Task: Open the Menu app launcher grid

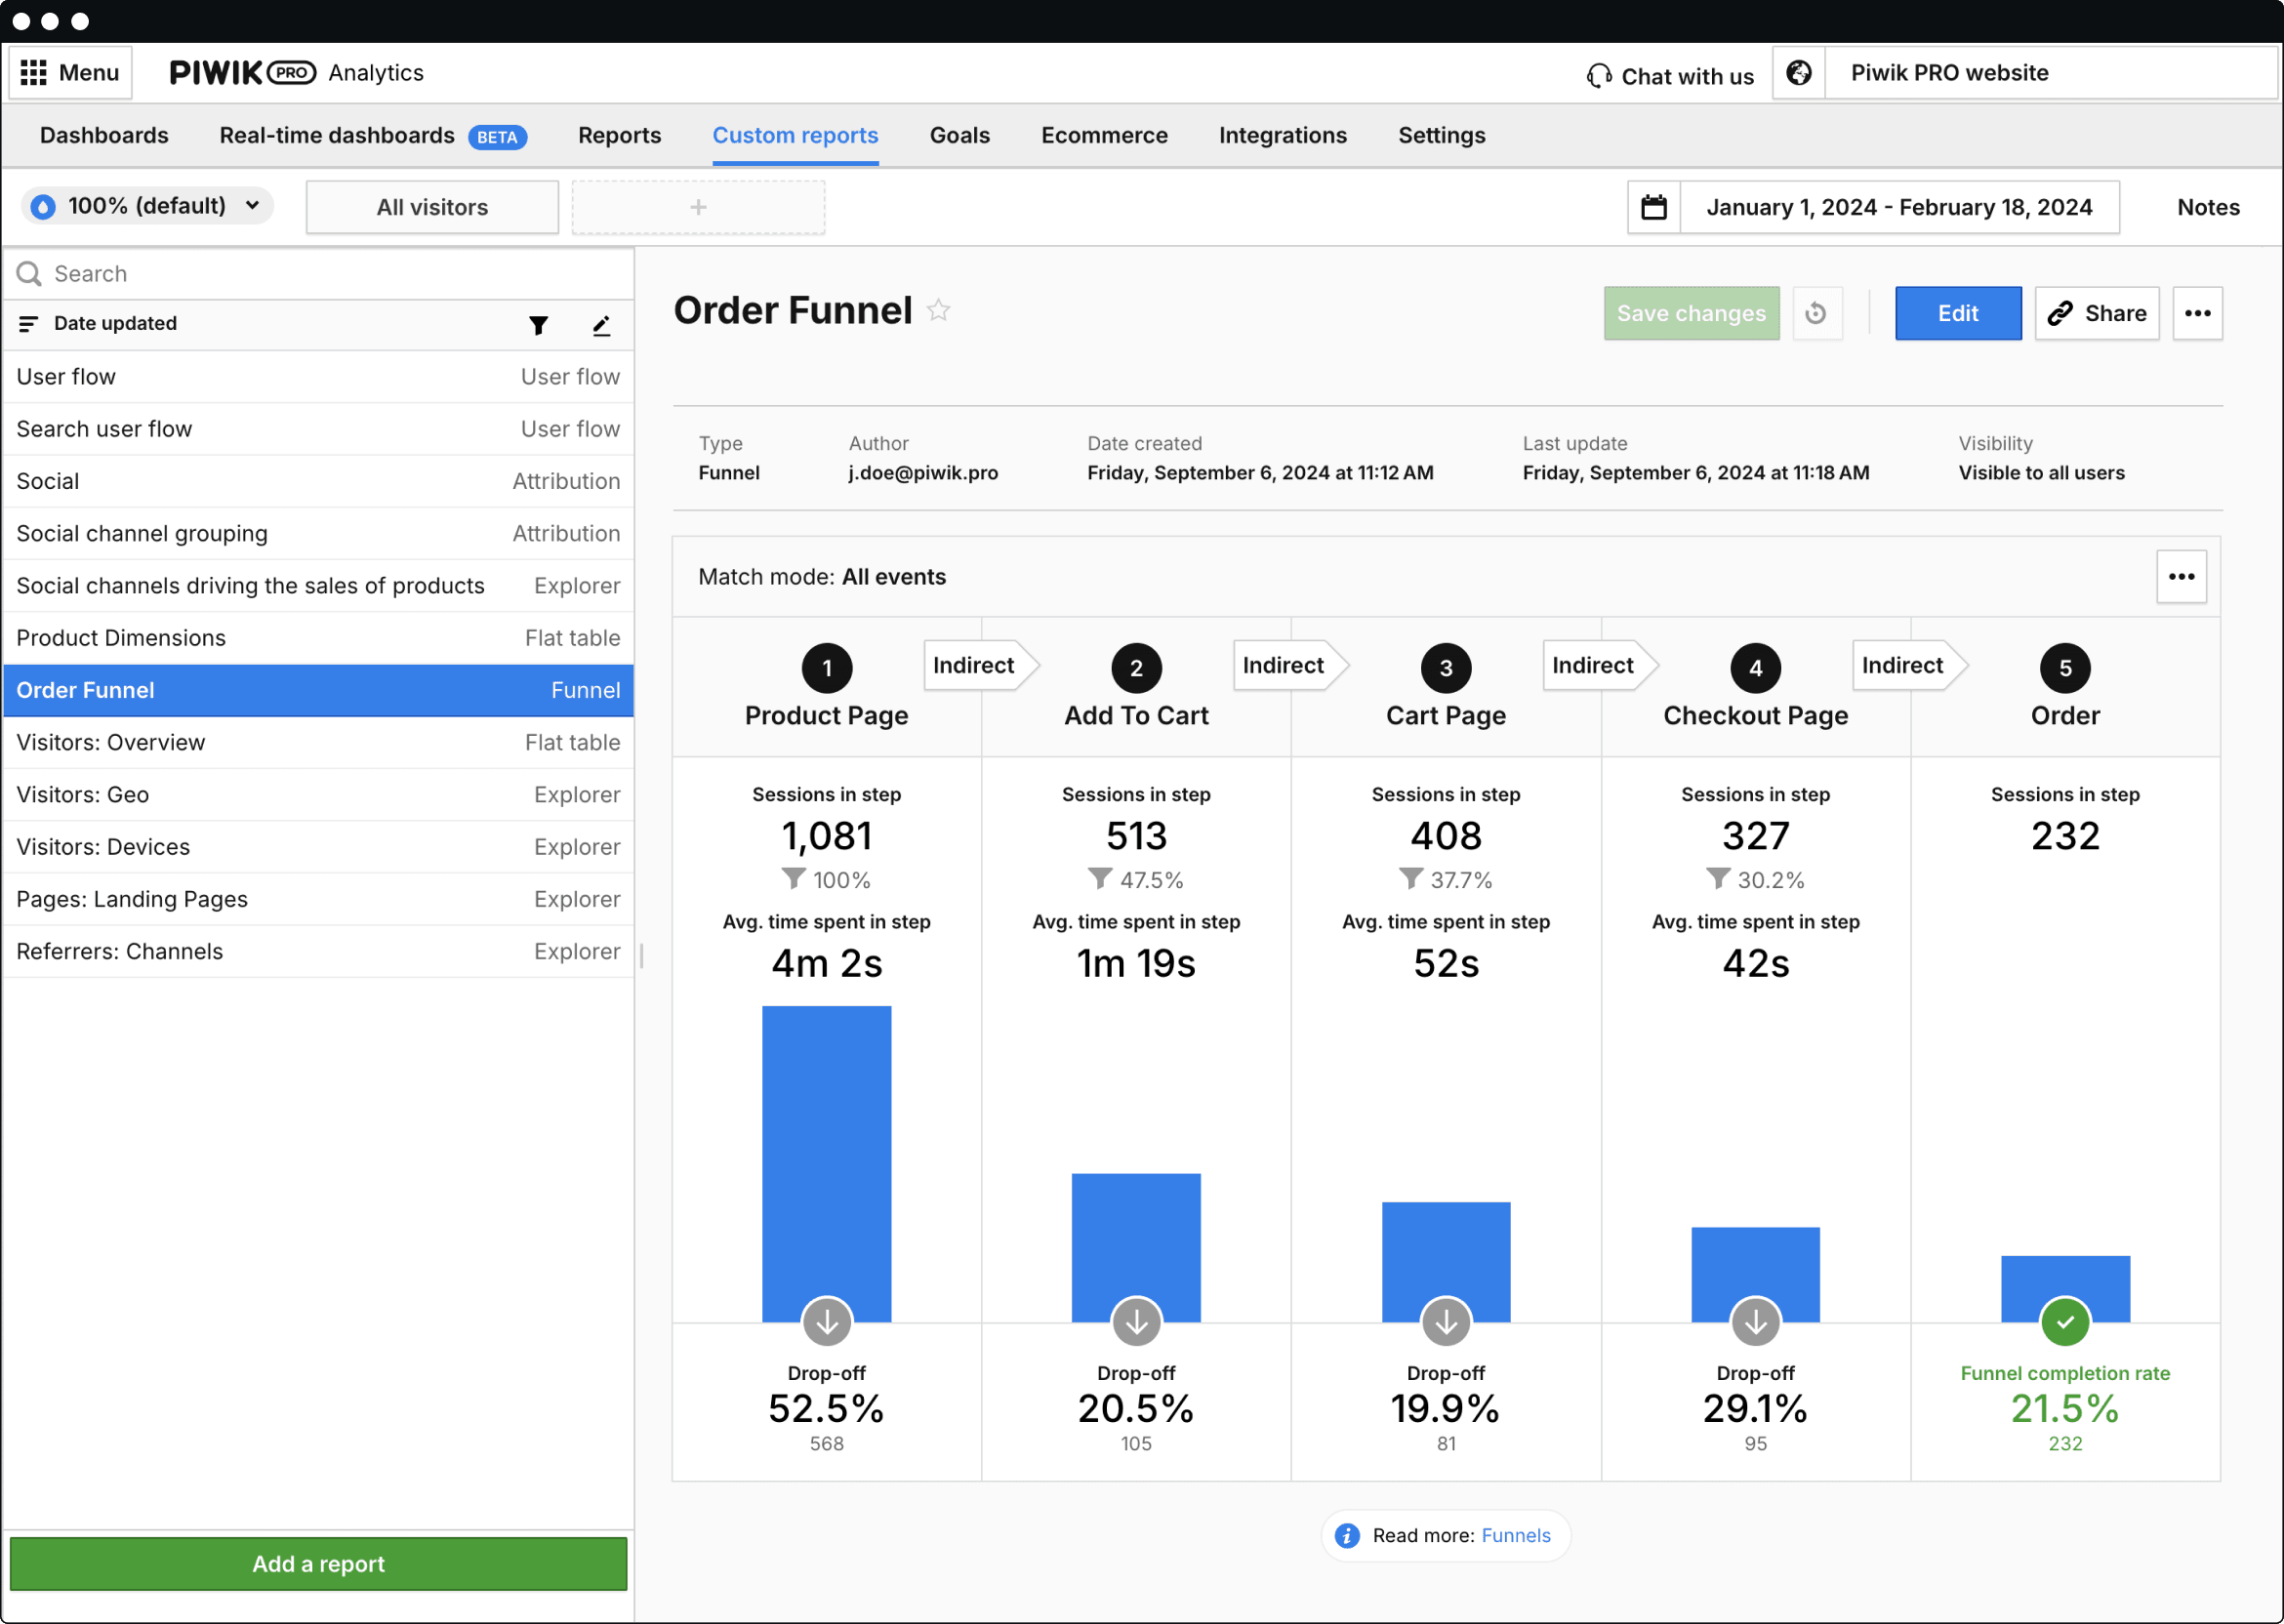Action: 69,72
